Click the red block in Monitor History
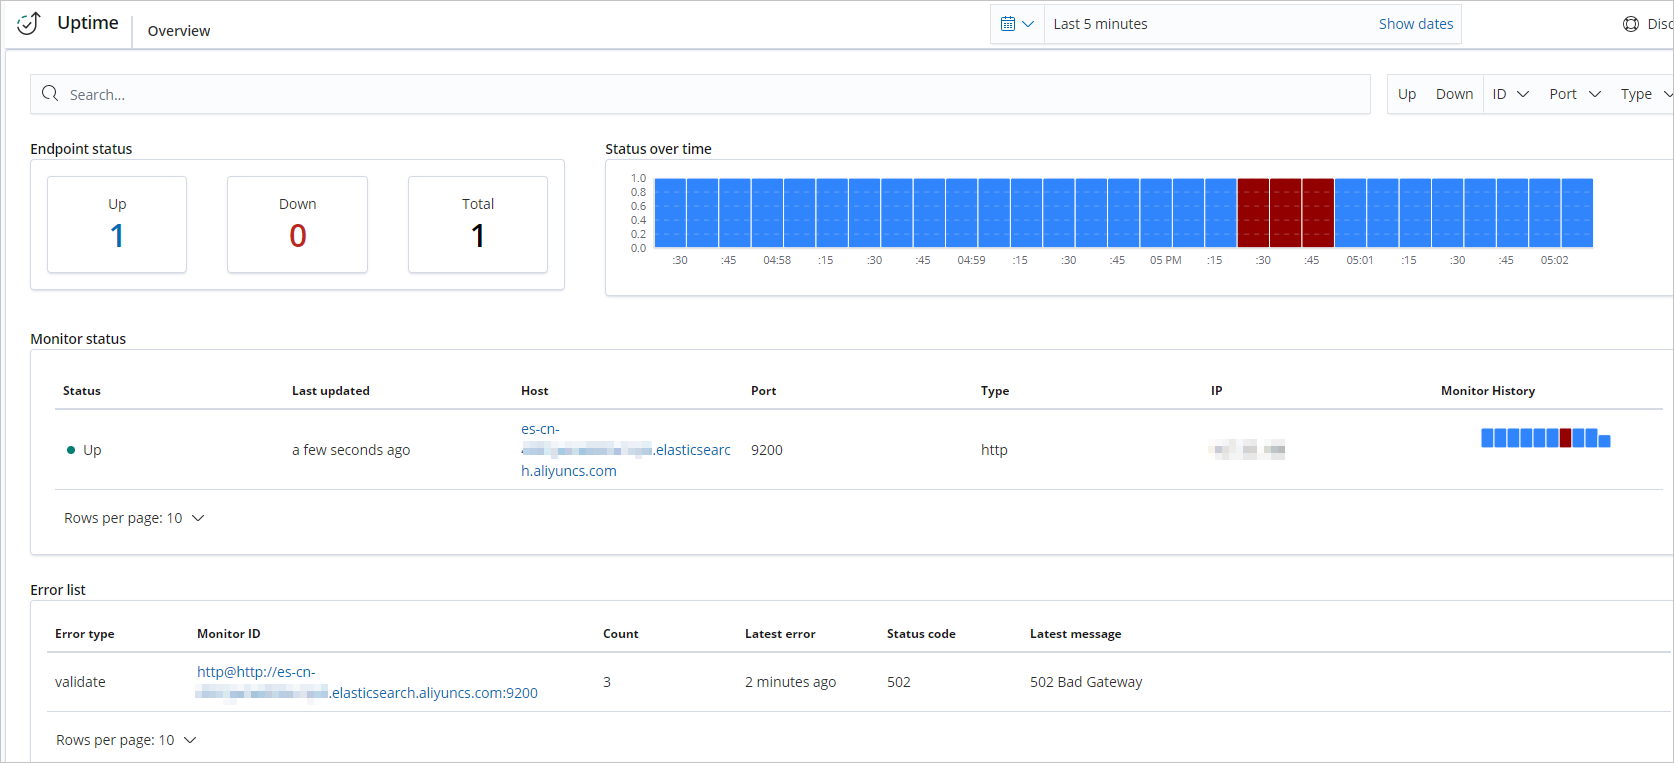Image resolution: width=1674 pixels, height=763 pixels. coord(1565,438)
